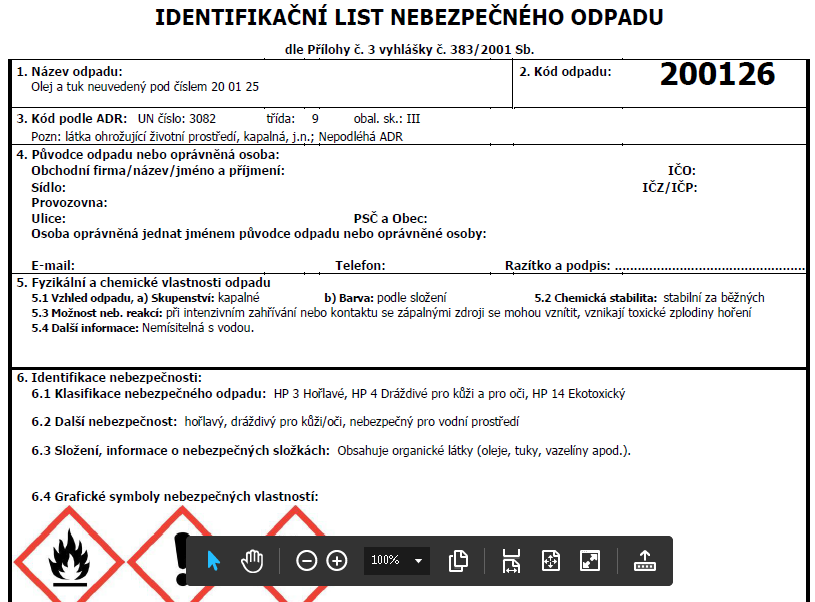Click the page view pages icon
The image size is (815, 602).
click(x=459, y=560)
